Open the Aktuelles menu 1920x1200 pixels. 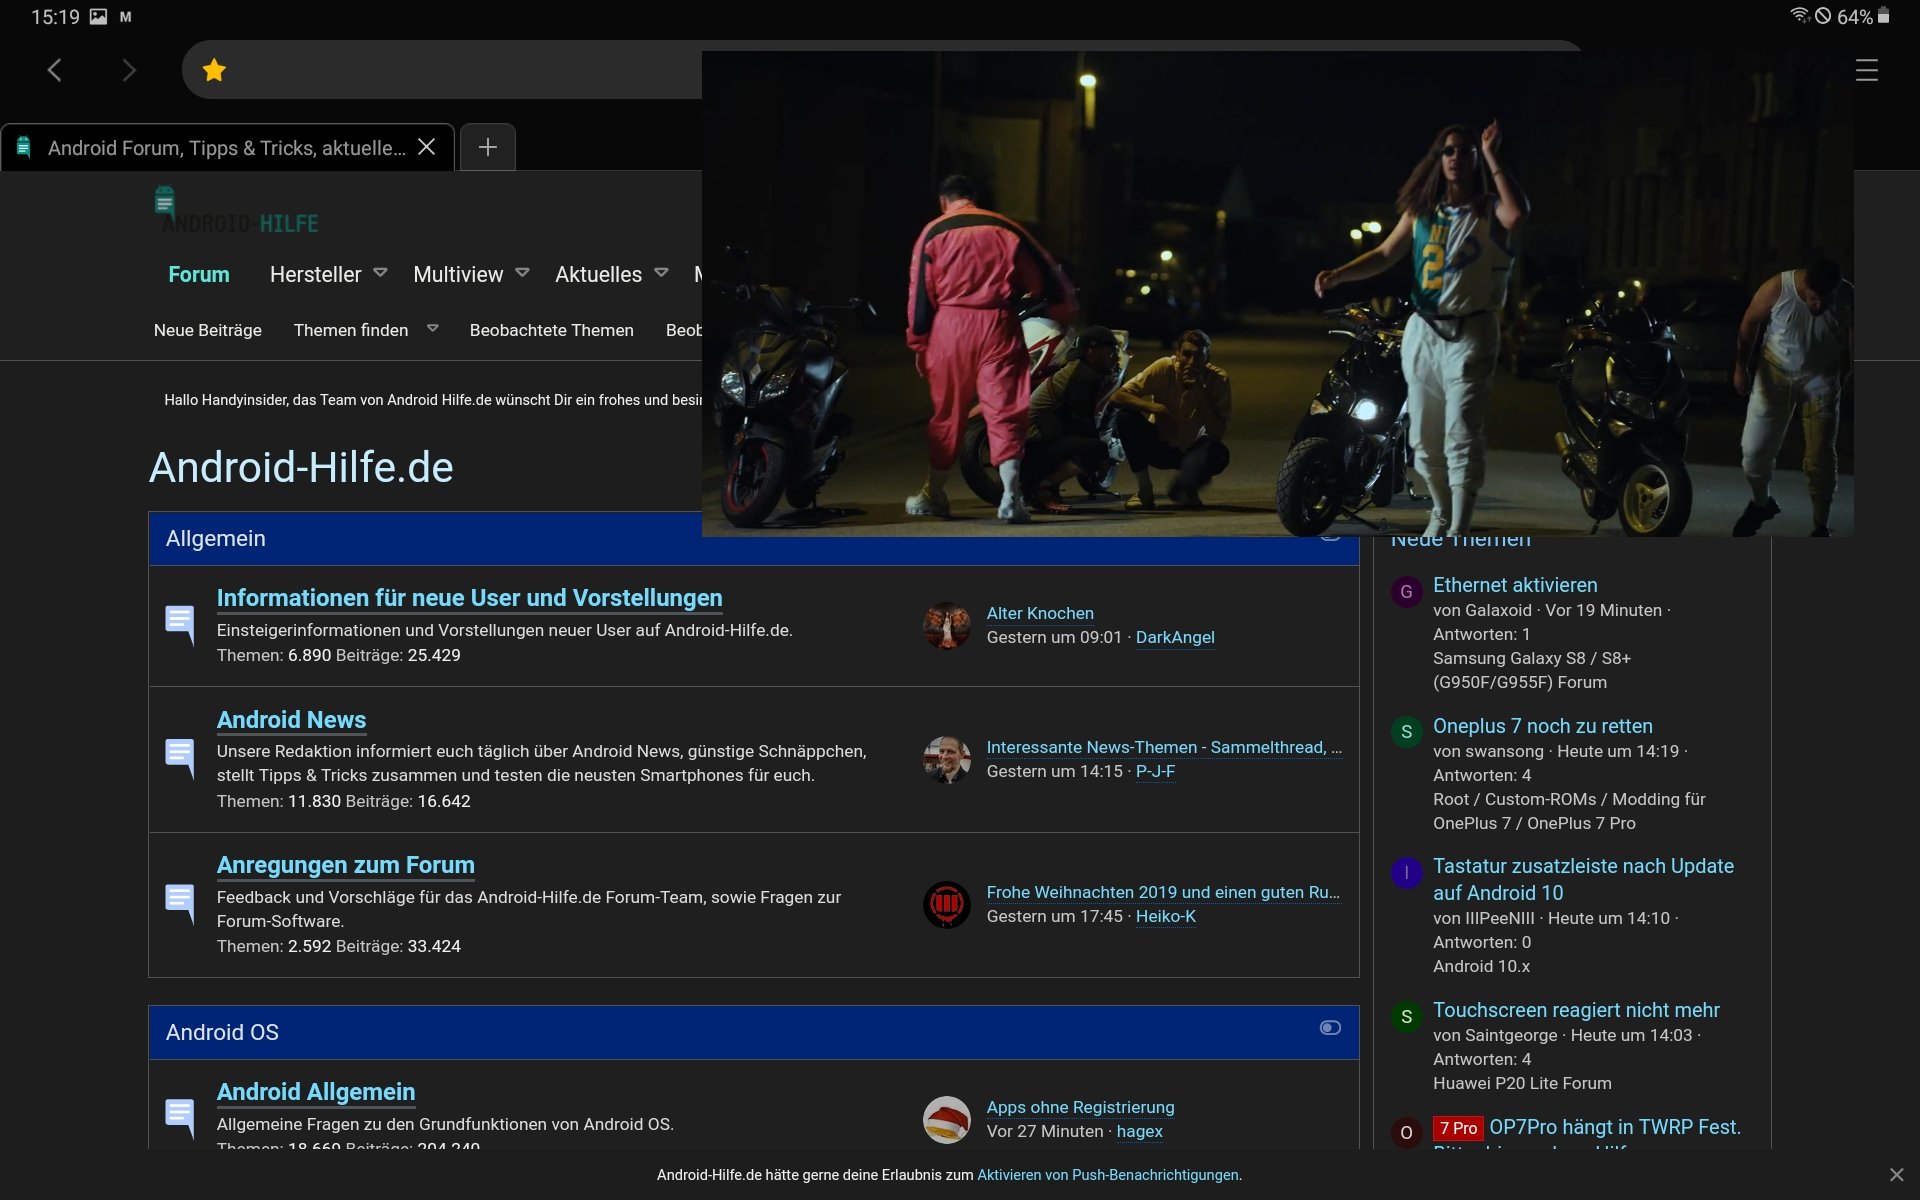tap(598, 274)
